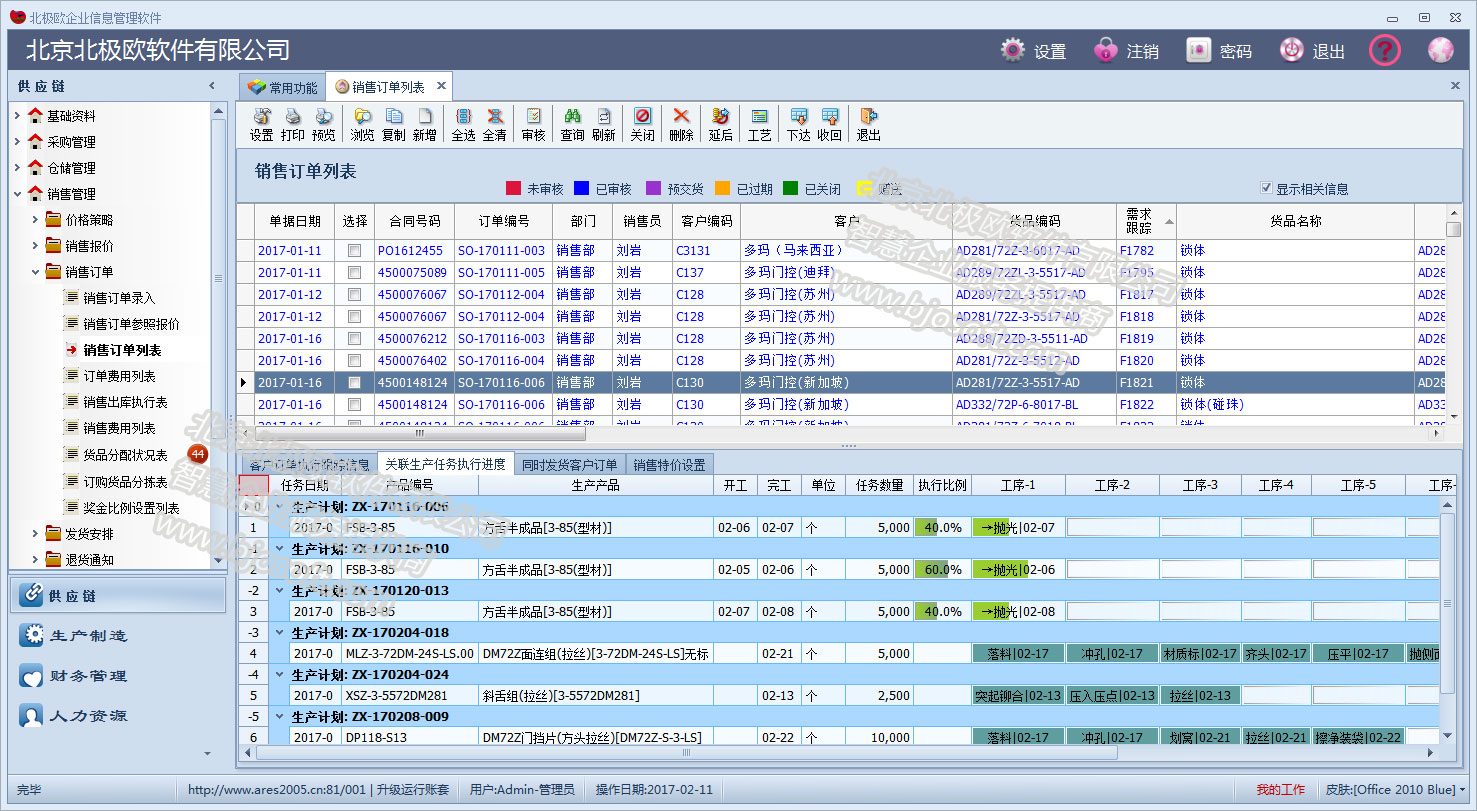The width and height of the screenshot is (1477, 811).
Task: Expand the 采购管理 tree node
Action: click(17, 142)
